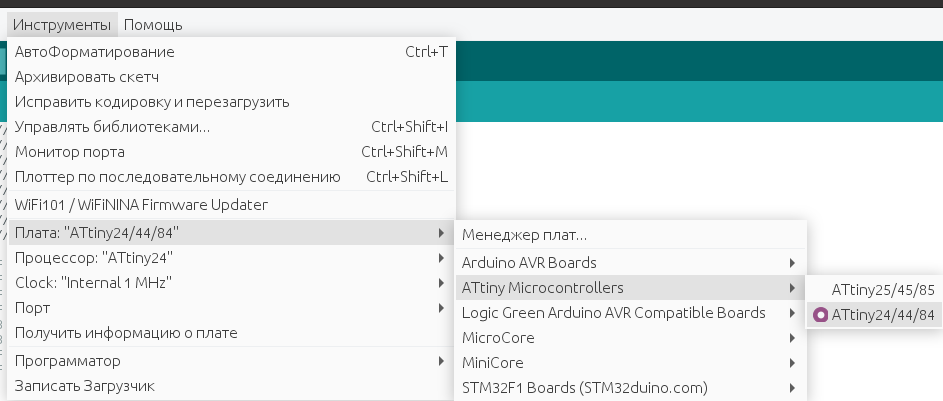Expand STM32F1 Boards (STM32duino.com) submenu
This screenshot has width=943, height=401.
(584, 388)
